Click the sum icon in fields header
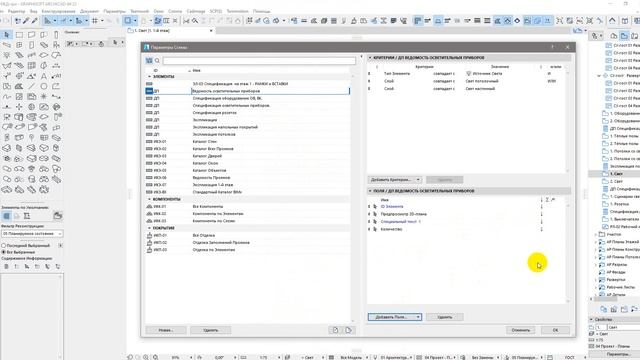This screenshot has width=640, height=360. [547, 200]
